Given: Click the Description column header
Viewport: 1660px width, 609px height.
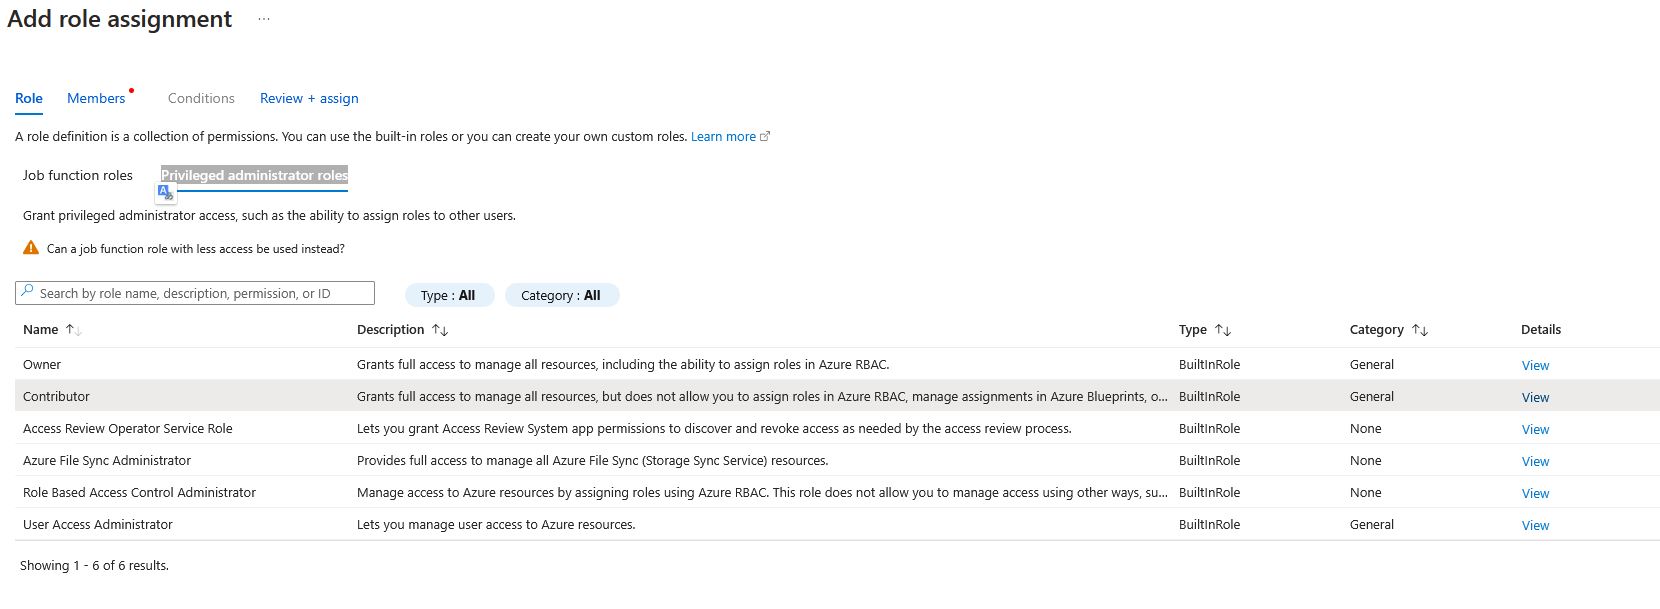Looking at the screenshot, I should pos(390,329).
